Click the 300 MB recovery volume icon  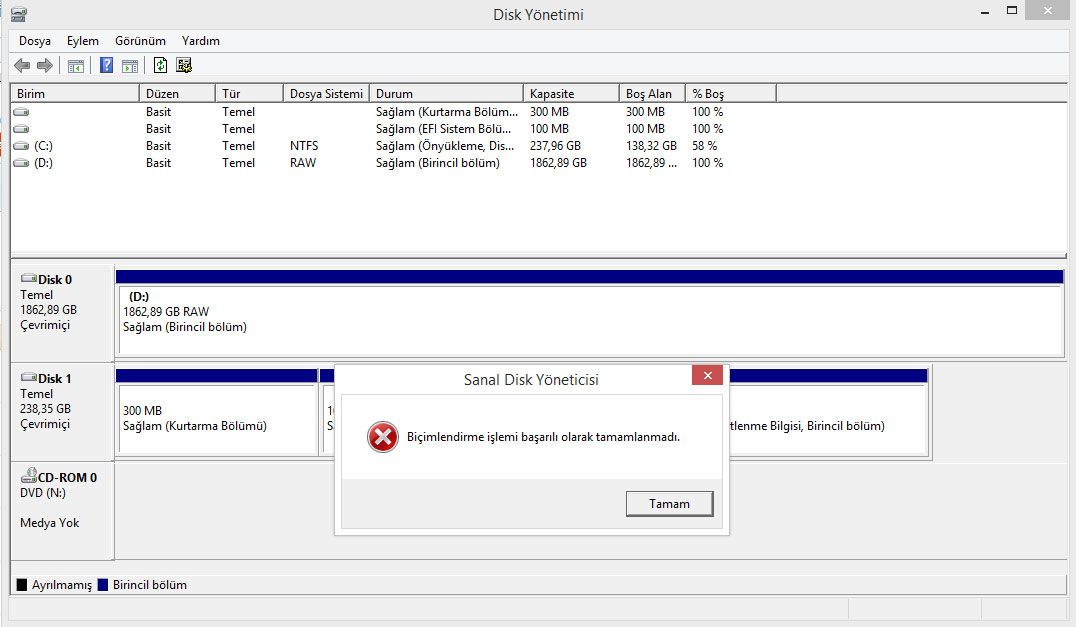coord(21,111)
